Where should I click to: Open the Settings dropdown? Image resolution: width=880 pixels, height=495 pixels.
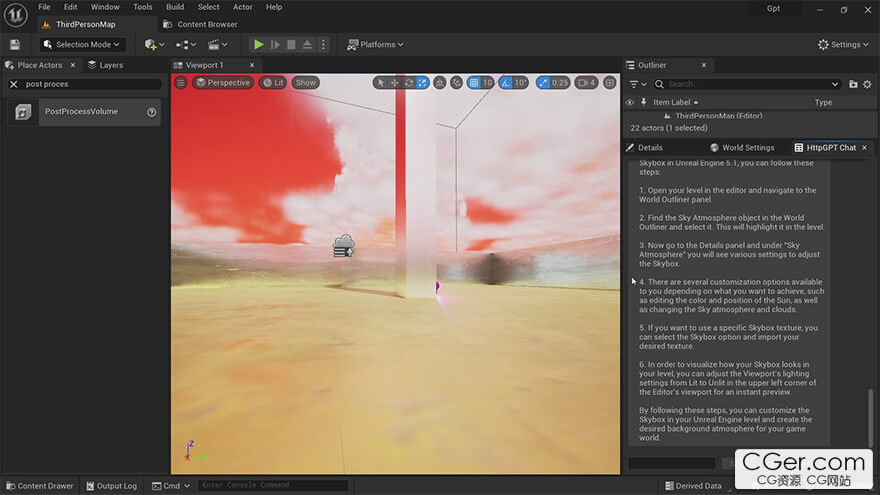click(843, 44)
